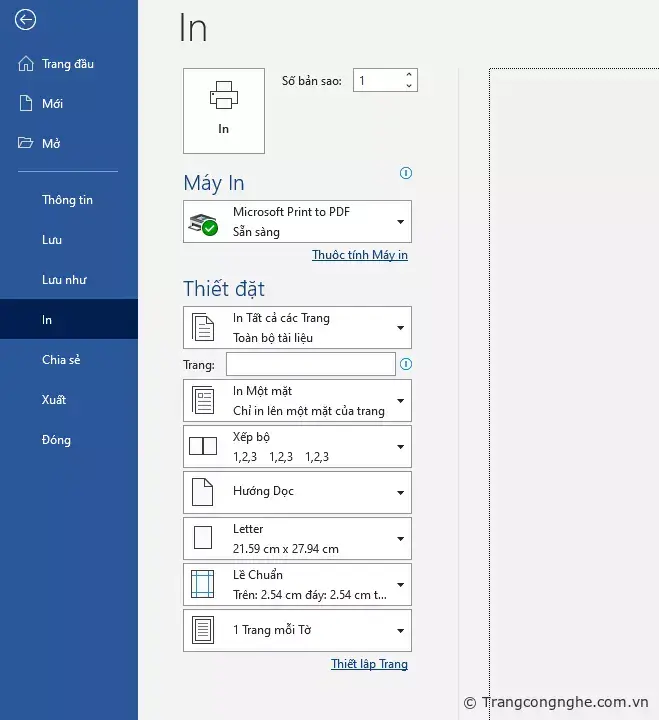
Task: Click the back arrow icon
Action: pyautogui.click(x=25, y=20)
